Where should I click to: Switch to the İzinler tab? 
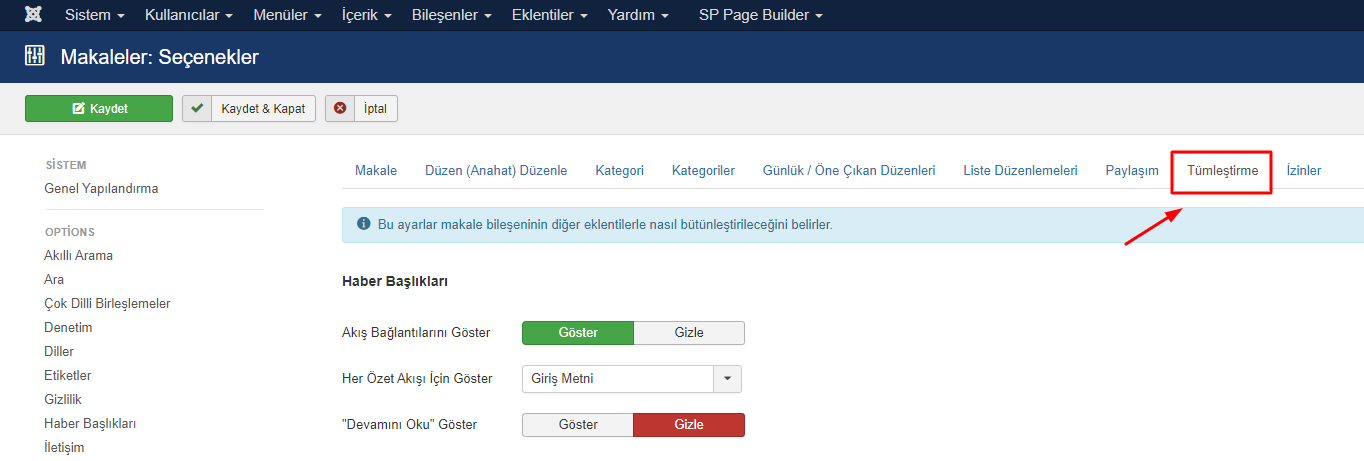coord(1303,171)
